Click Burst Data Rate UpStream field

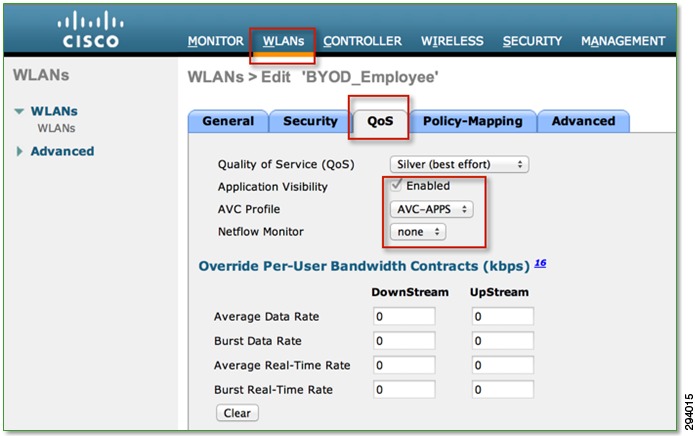click(x=503, y=341)
